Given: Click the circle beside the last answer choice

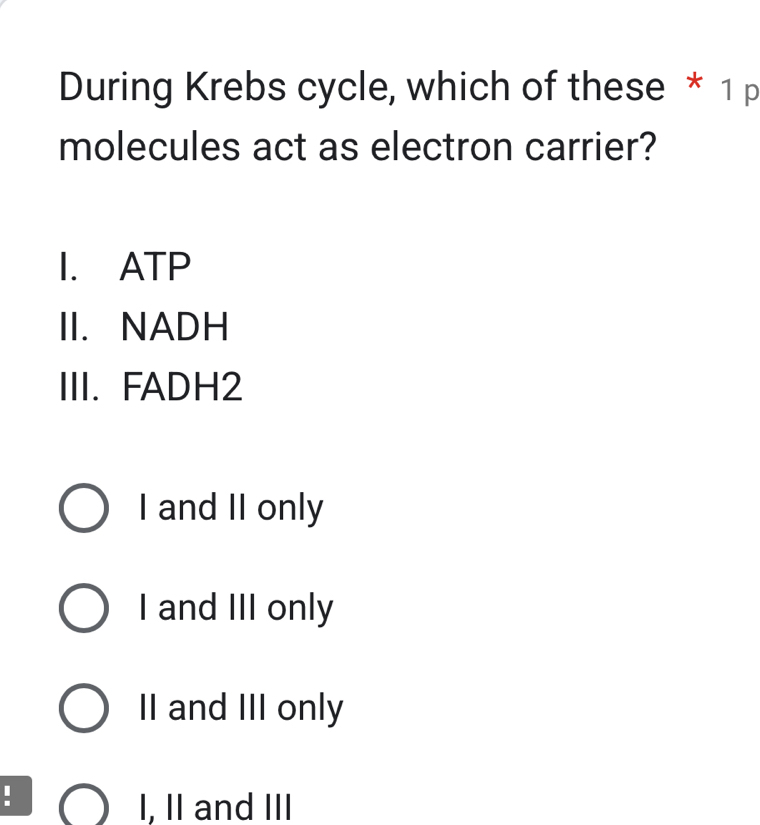Looking at the screenshot, I should [x=83, y=805].
